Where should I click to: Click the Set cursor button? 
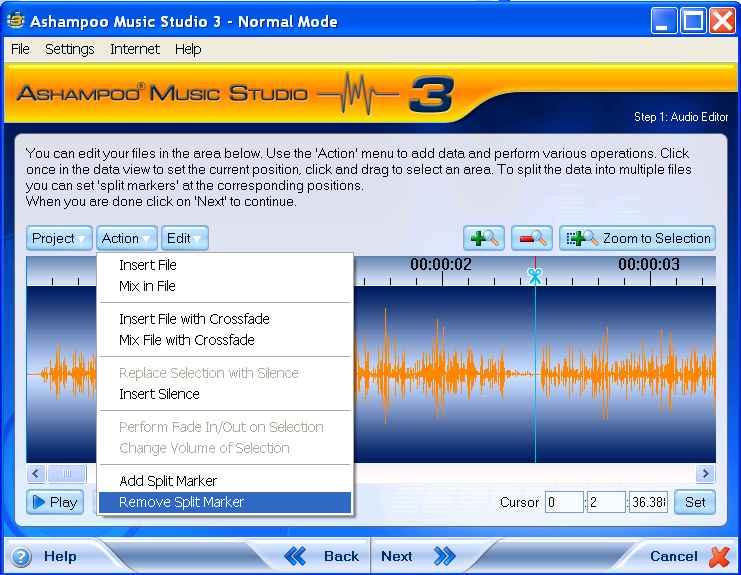coord(695,502)
